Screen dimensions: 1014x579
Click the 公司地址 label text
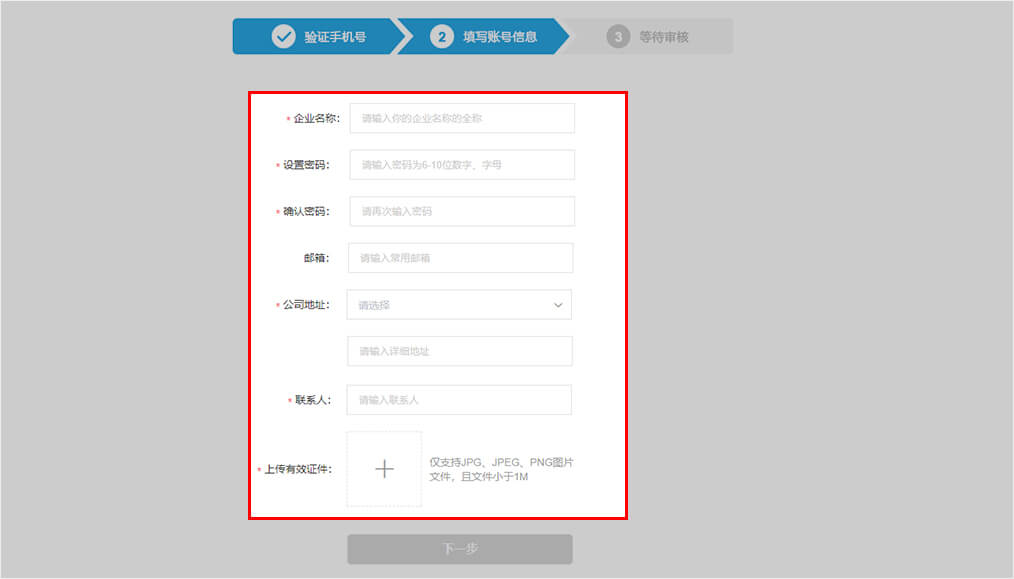tap(306, 305)
